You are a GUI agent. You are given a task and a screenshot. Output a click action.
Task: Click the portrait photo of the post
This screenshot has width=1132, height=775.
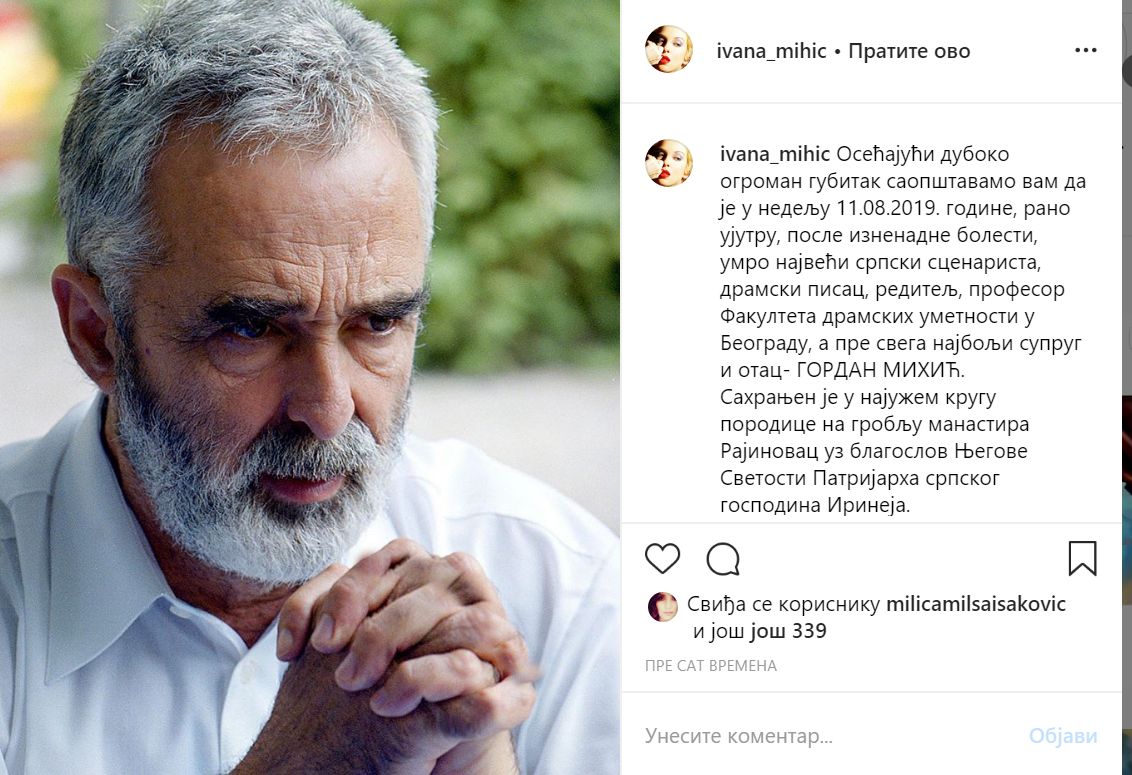[x=310, y=387]
